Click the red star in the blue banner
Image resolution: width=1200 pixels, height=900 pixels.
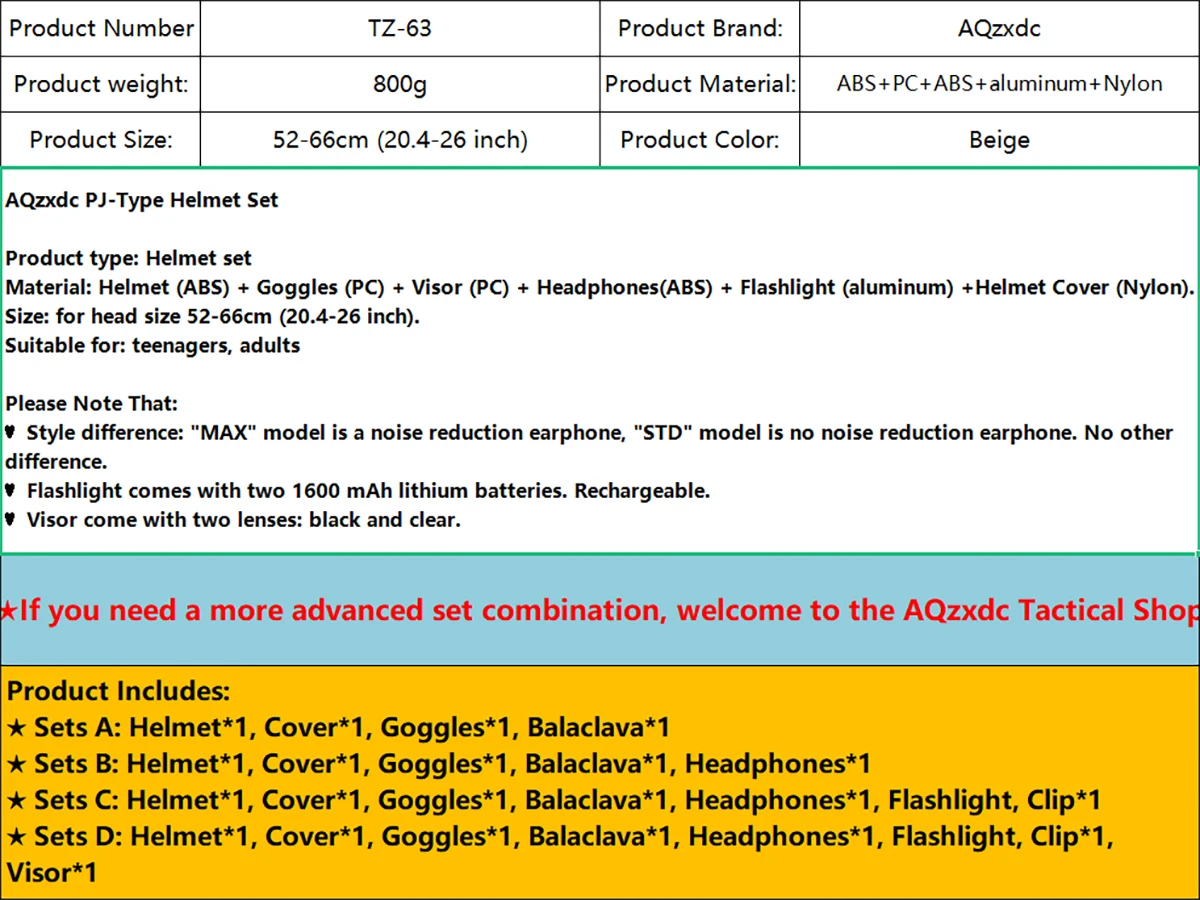[x=9, y=610]
